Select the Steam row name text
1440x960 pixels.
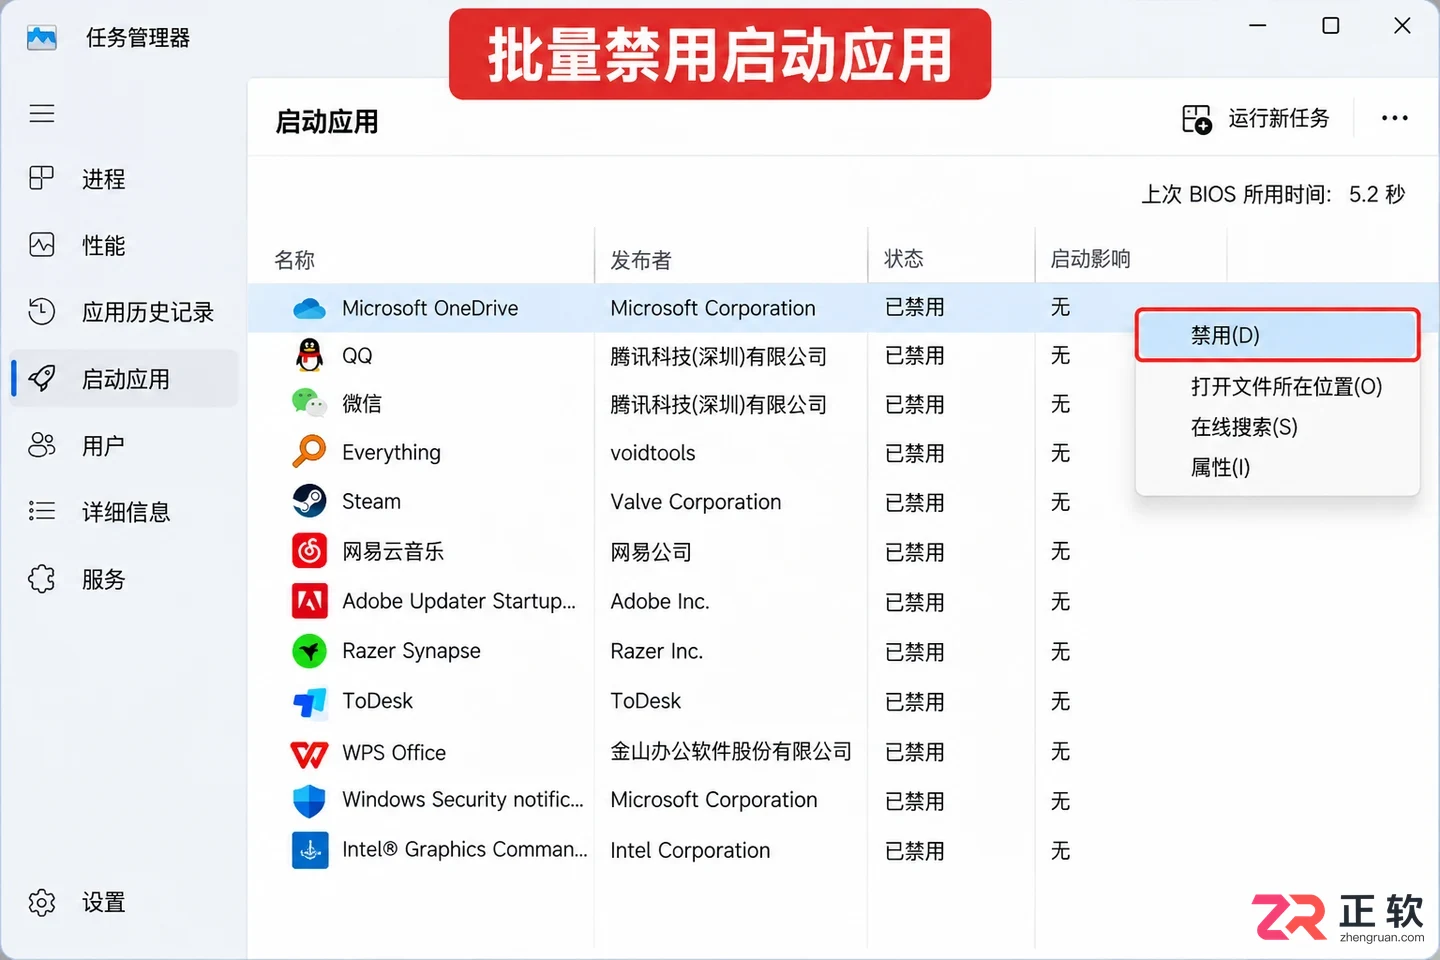(371, 501)
